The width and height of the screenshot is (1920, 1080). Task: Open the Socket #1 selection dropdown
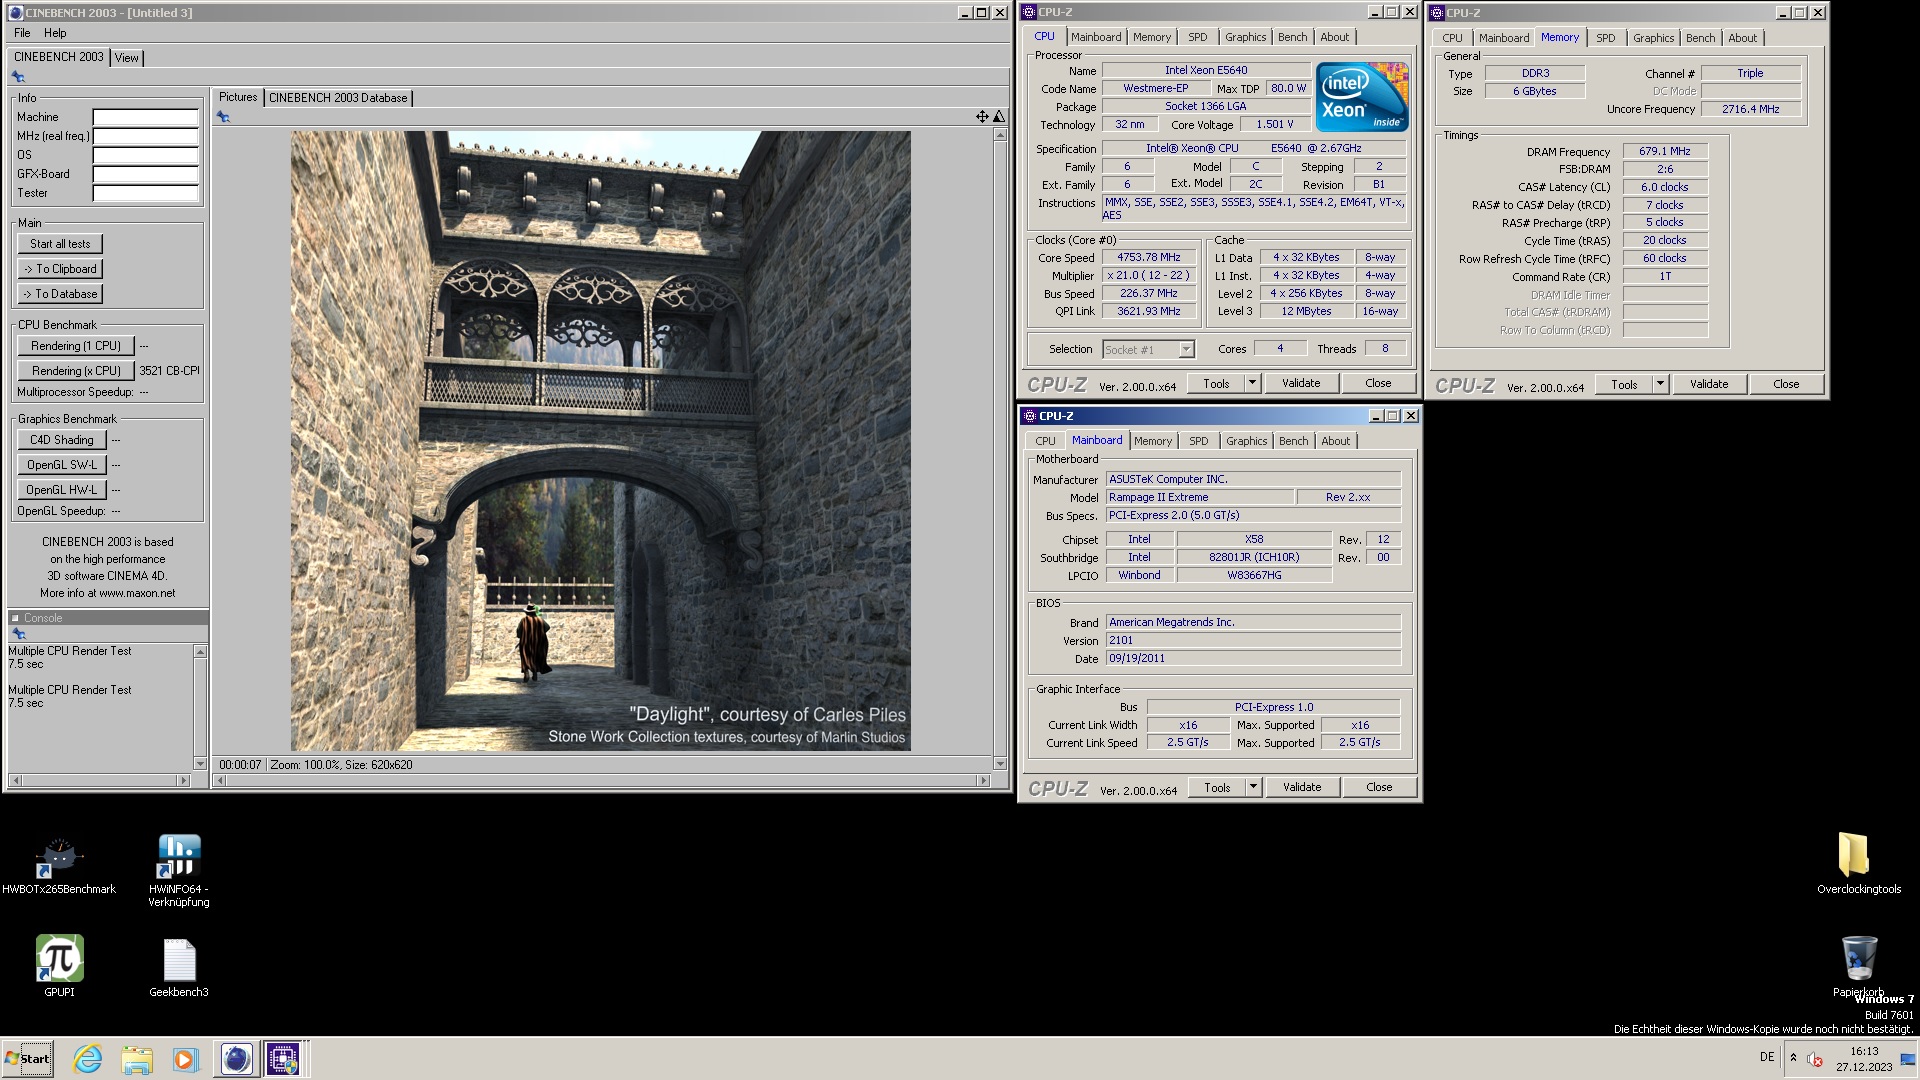pos(1186,349)
